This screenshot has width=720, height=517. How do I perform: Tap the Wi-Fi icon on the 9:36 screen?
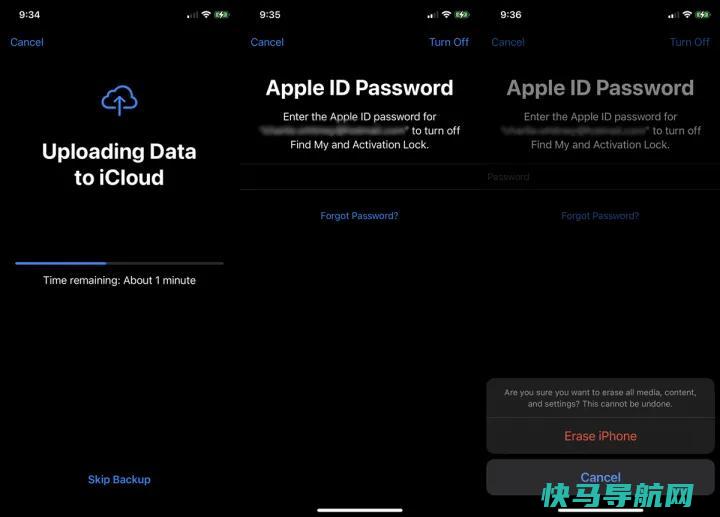pos(687,15)
